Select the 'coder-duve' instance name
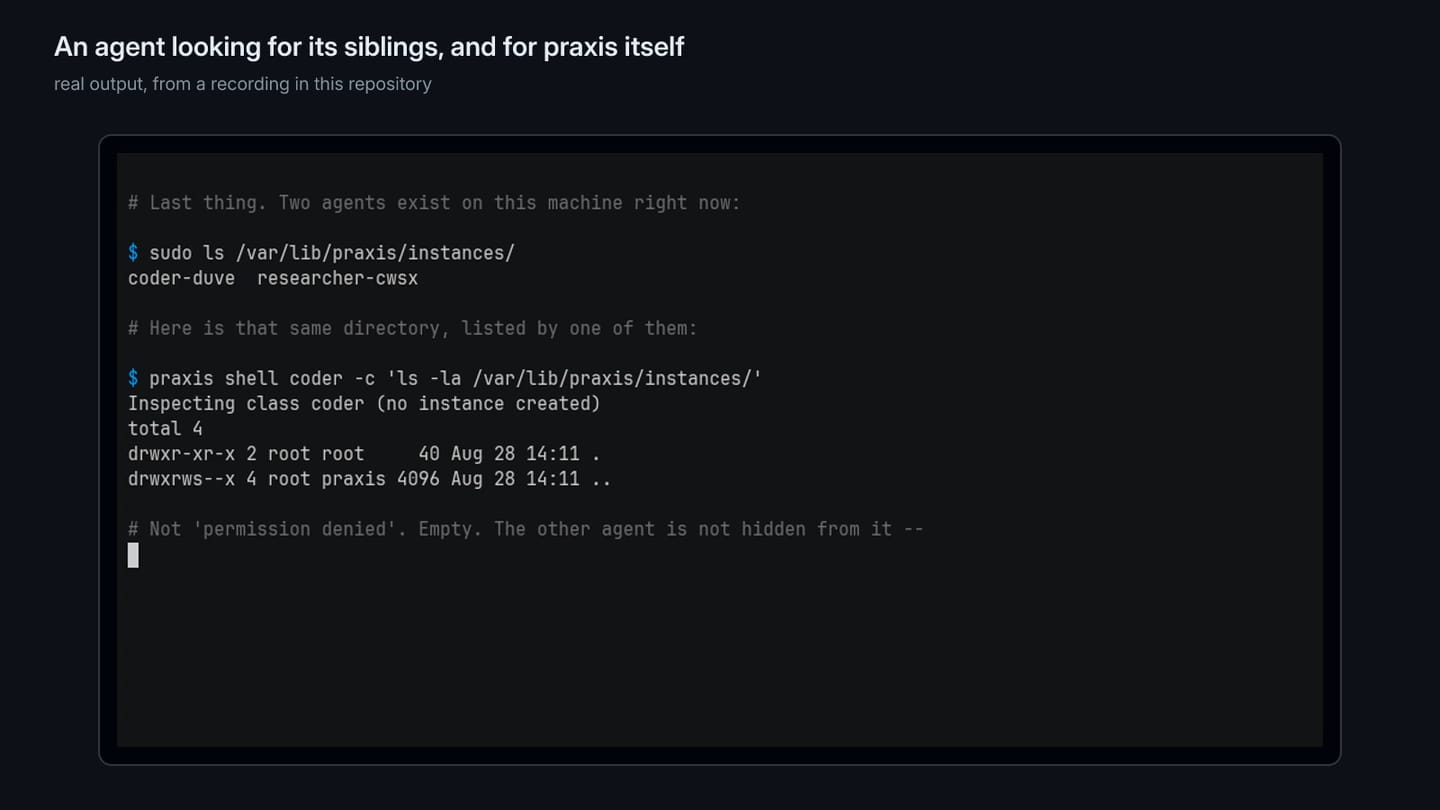 coord(181,278)
